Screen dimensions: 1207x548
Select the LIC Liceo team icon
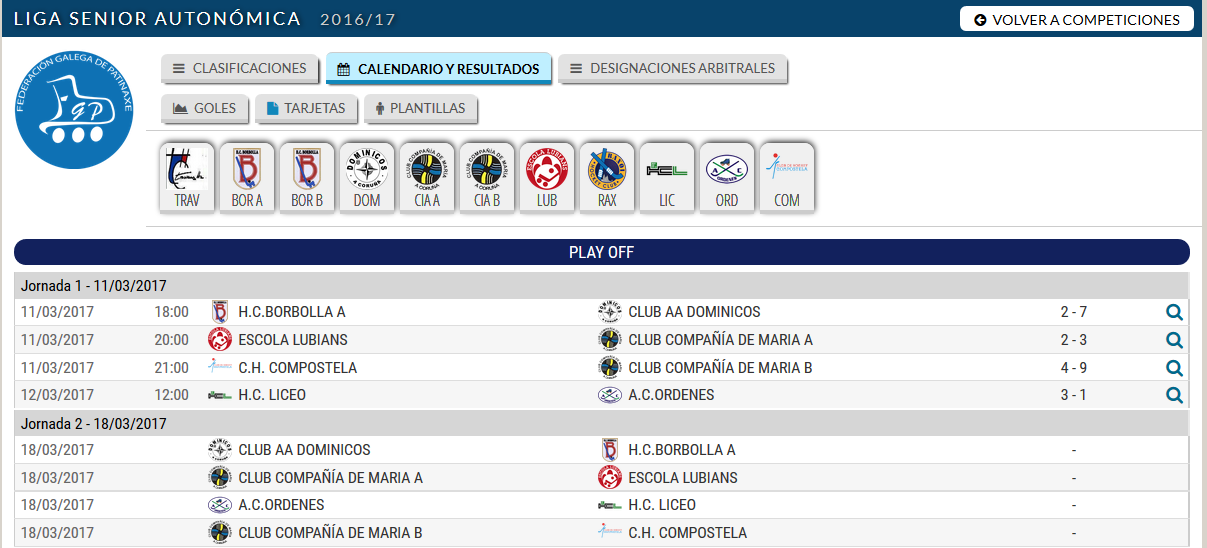click(667, 178)
